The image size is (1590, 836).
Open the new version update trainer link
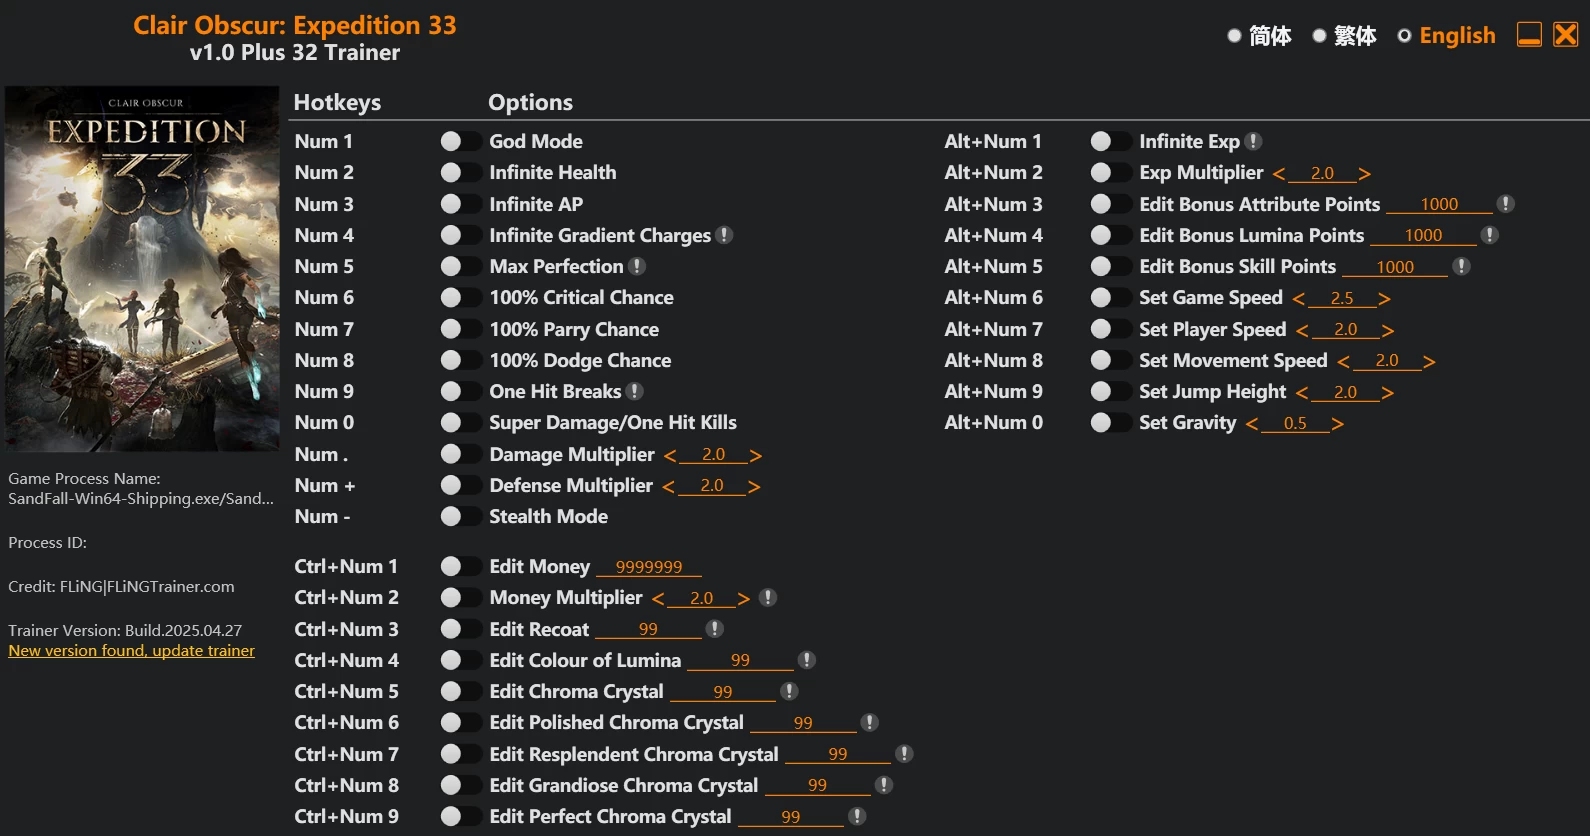point(131,651)
